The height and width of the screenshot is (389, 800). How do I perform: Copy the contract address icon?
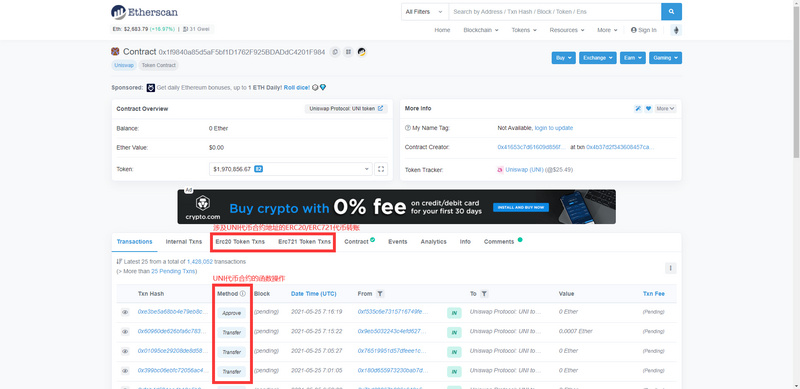[335, 52]
